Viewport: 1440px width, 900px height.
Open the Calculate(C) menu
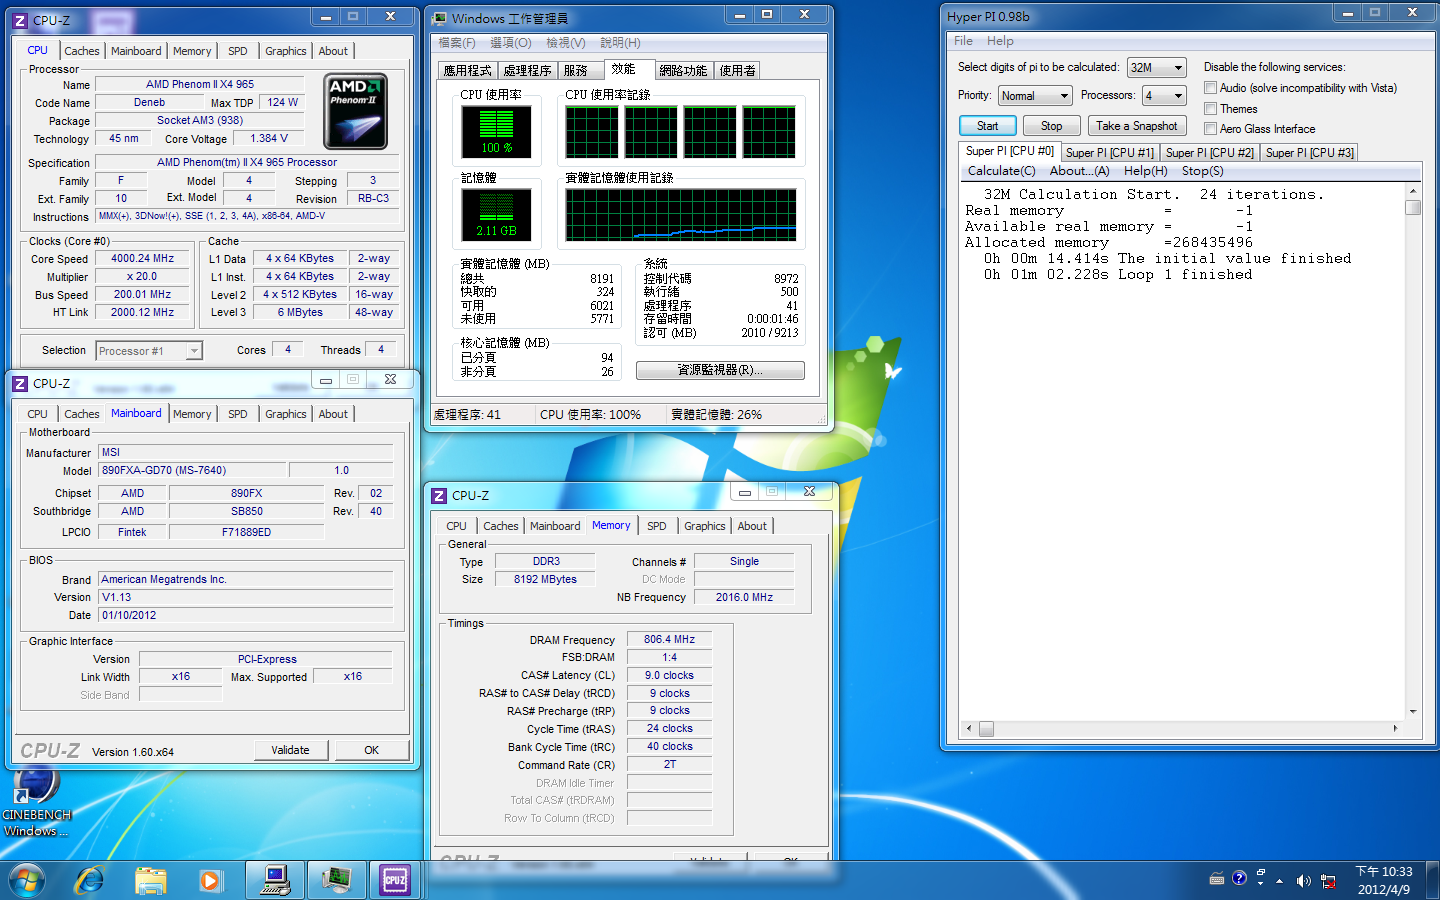pos(1001,171)
